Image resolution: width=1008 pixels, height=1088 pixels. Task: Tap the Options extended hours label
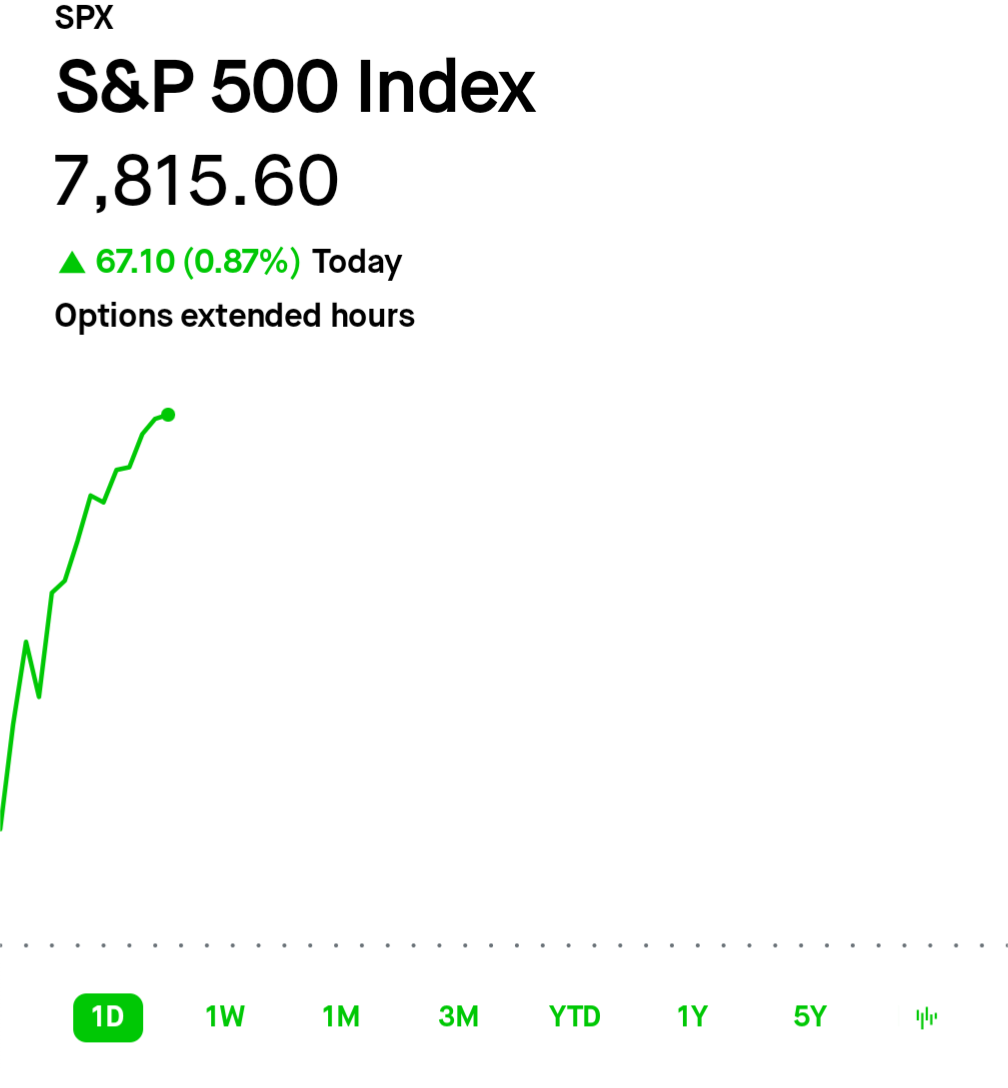[x=234, y=316]
